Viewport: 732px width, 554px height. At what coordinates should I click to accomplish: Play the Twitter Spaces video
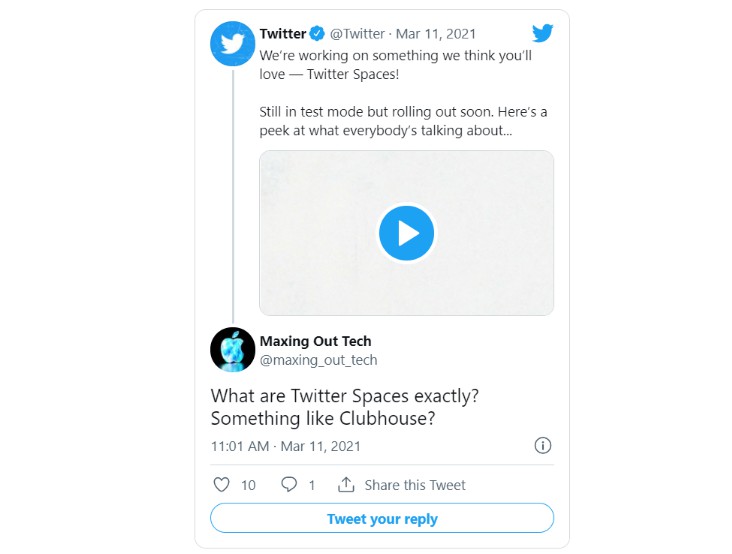[406, 233]
